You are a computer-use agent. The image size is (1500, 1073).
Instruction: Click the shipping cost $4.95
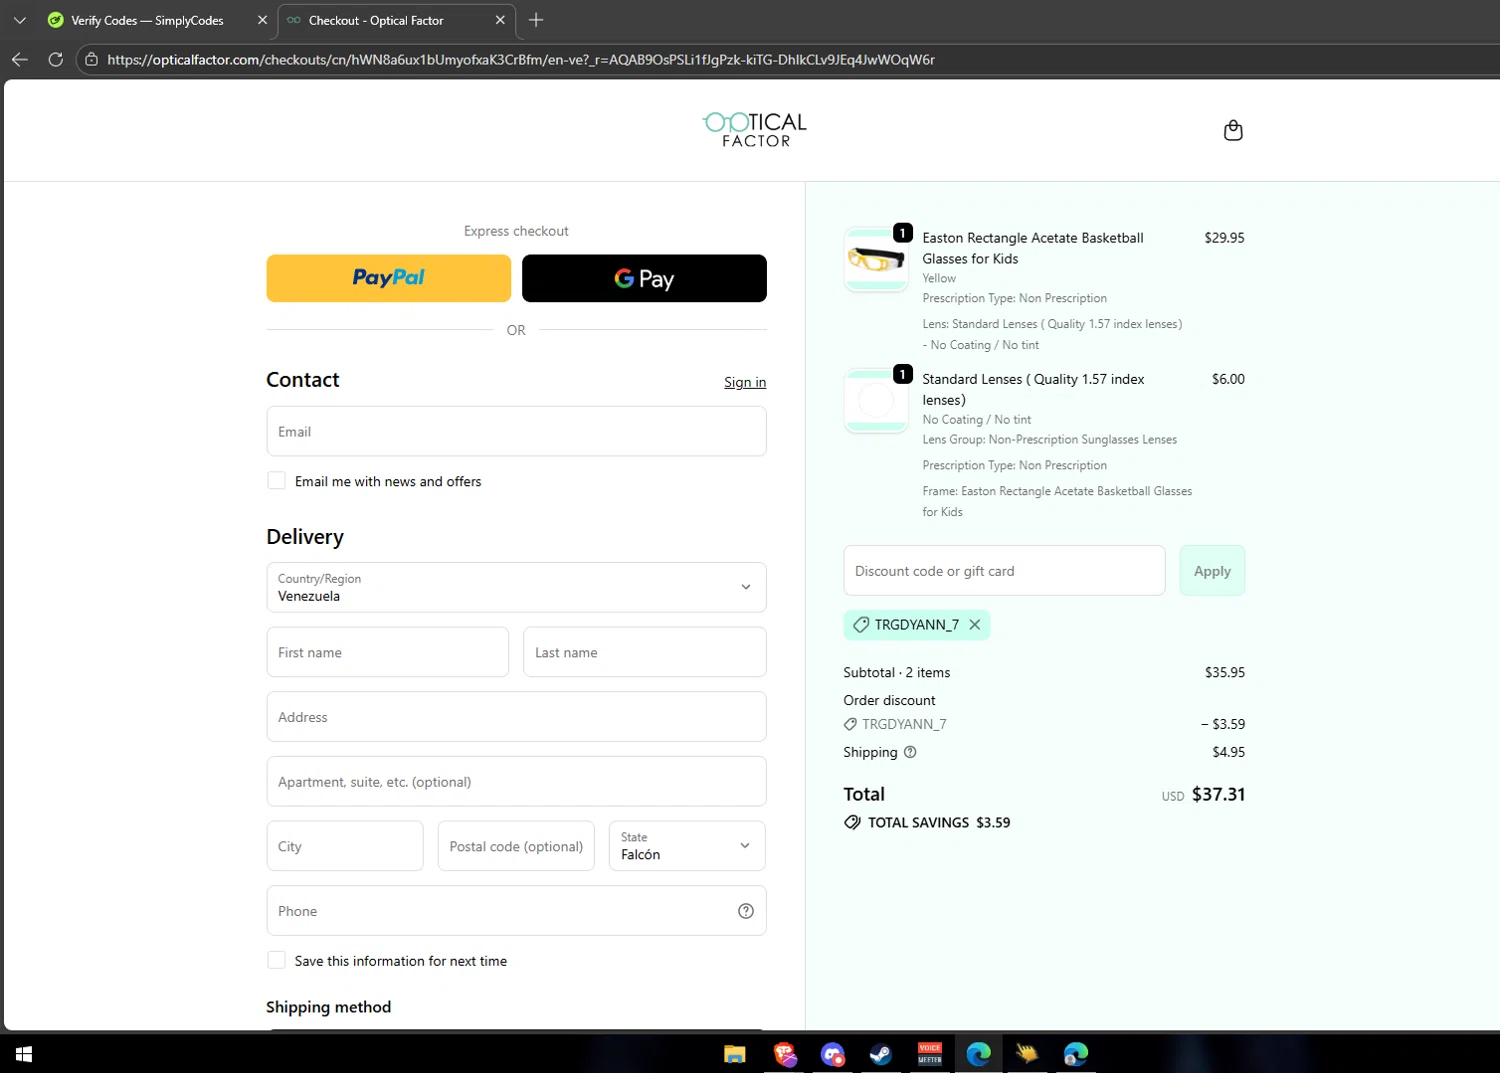[x=1228, y=752]
